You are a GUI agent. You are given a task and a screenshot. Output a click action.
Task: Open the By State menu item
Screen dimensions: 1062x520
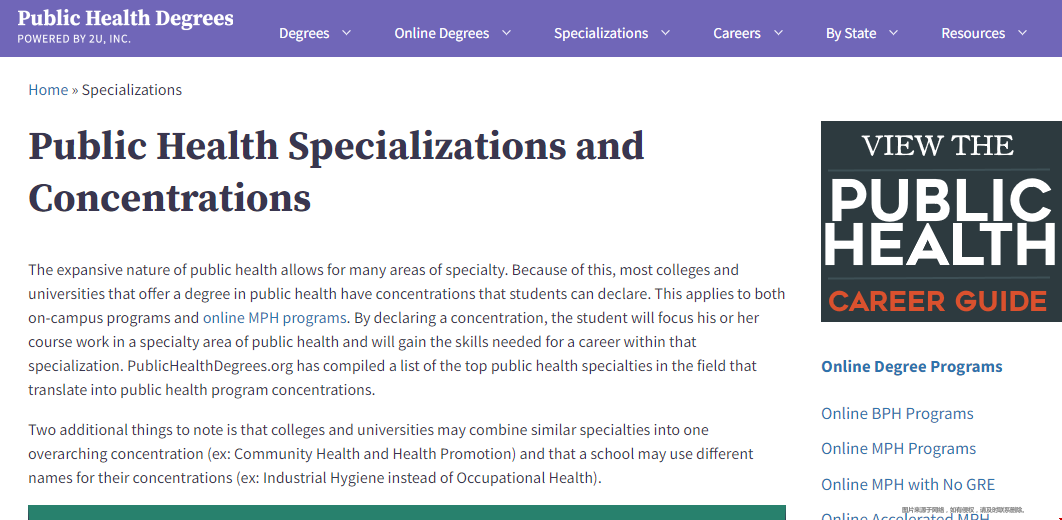851,33
